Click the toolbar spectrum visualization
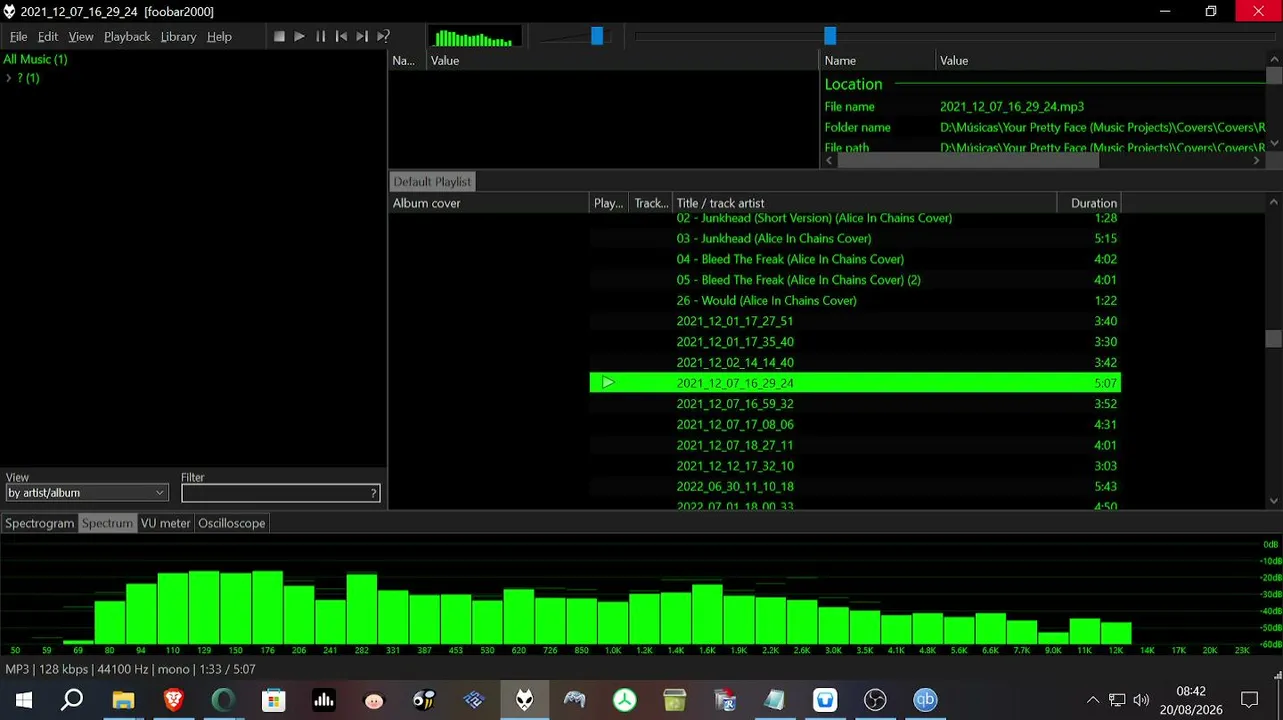 (x=474, y=38)
